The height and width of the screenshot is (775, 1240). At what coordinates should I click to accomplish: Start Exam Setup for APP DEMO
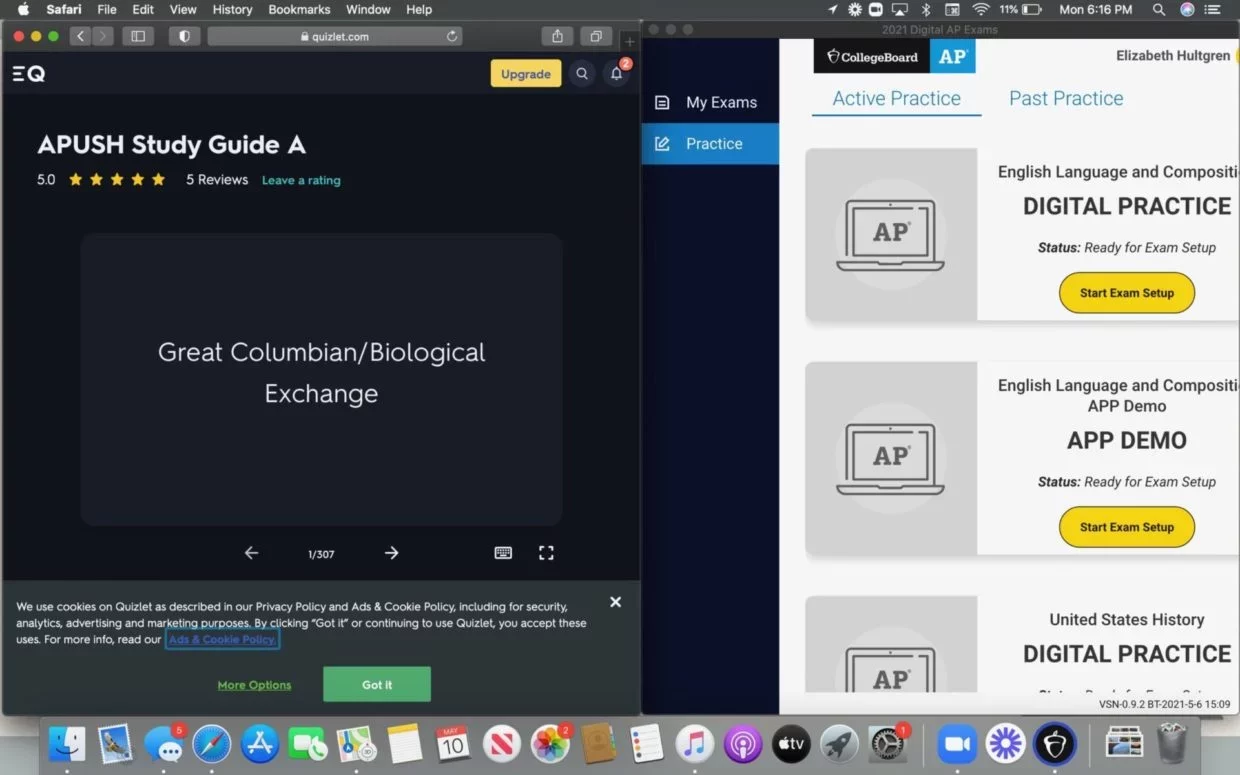click(x=1127, y=527)
